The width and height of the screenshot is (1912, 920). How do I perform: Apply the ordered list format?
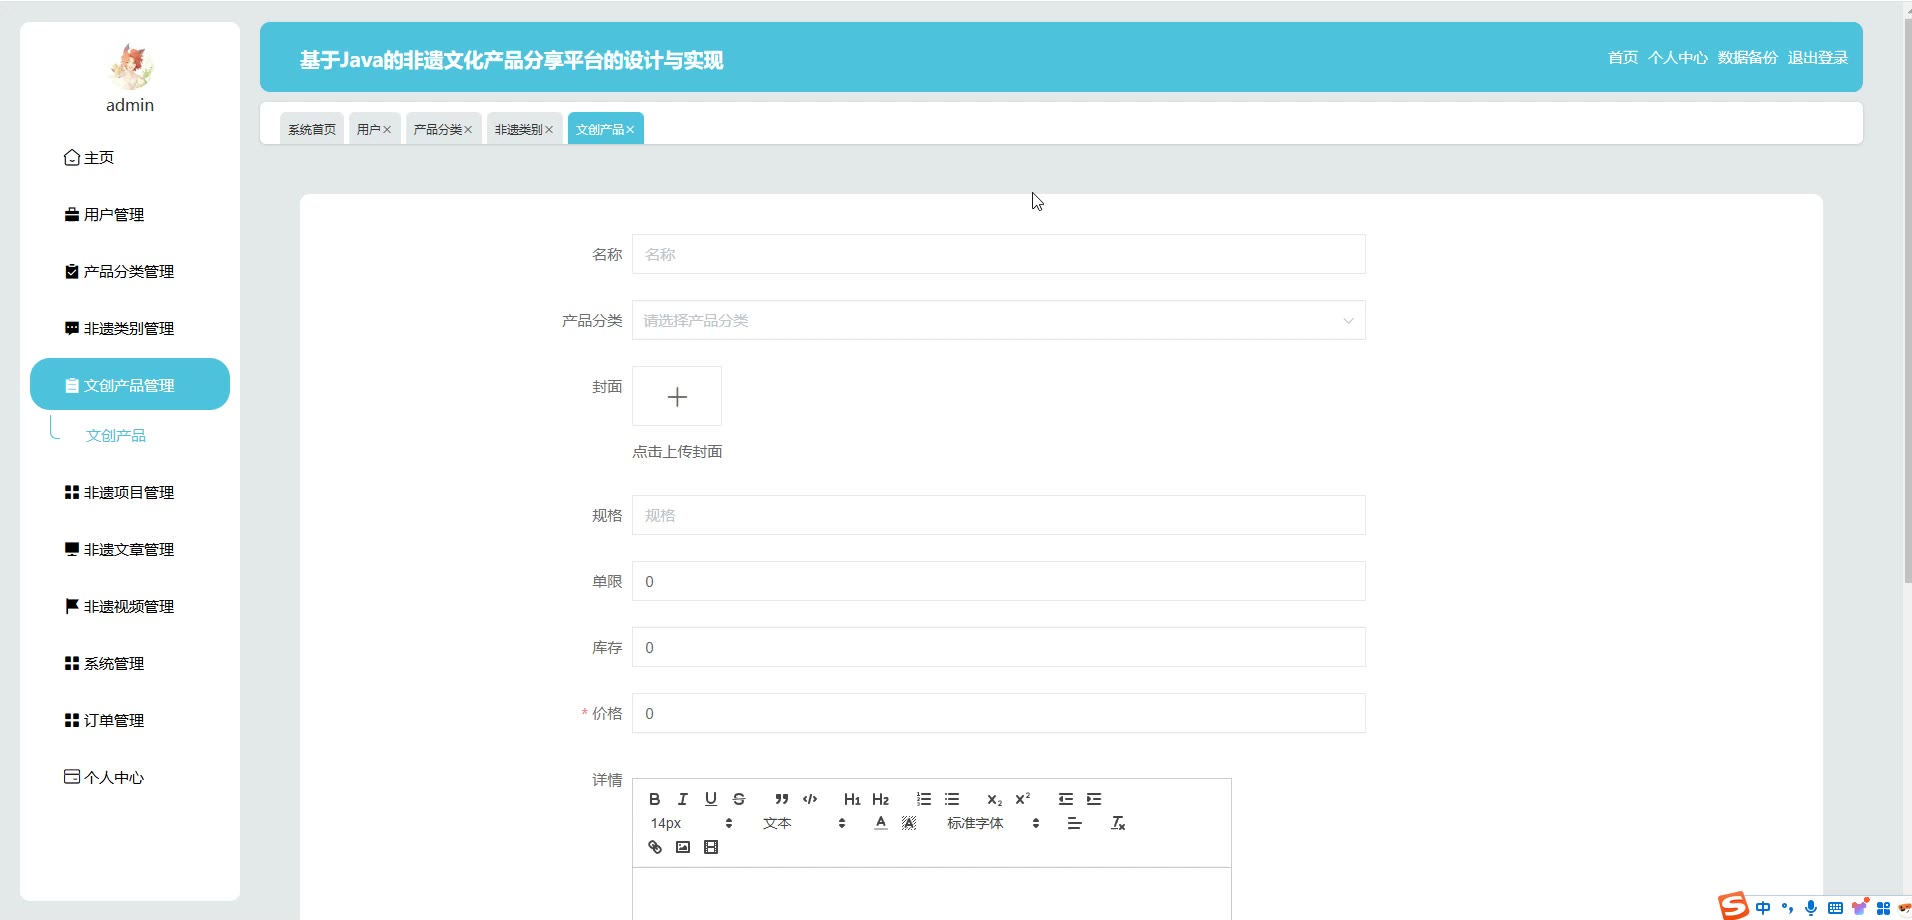click(924, 799)
